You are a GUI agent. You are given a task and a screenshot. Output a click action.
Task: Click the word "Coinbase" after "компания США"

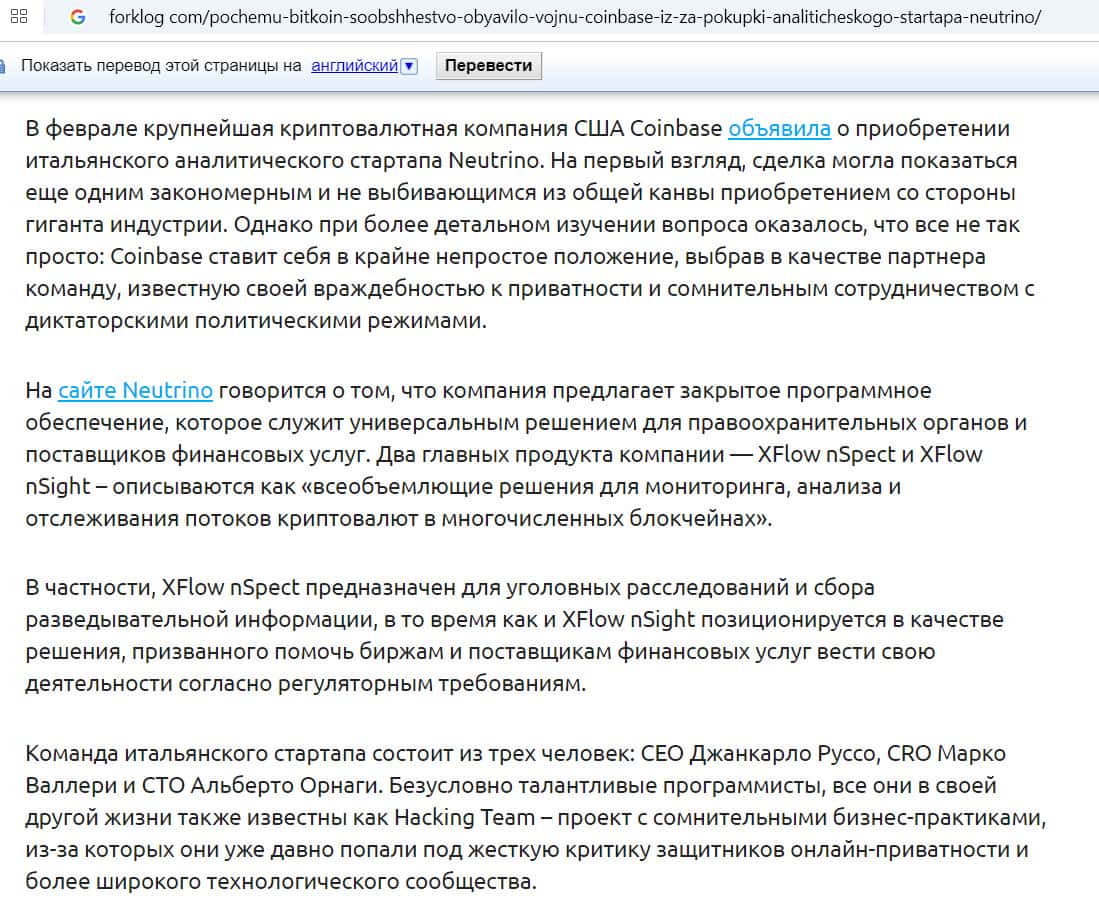(676, 128)
